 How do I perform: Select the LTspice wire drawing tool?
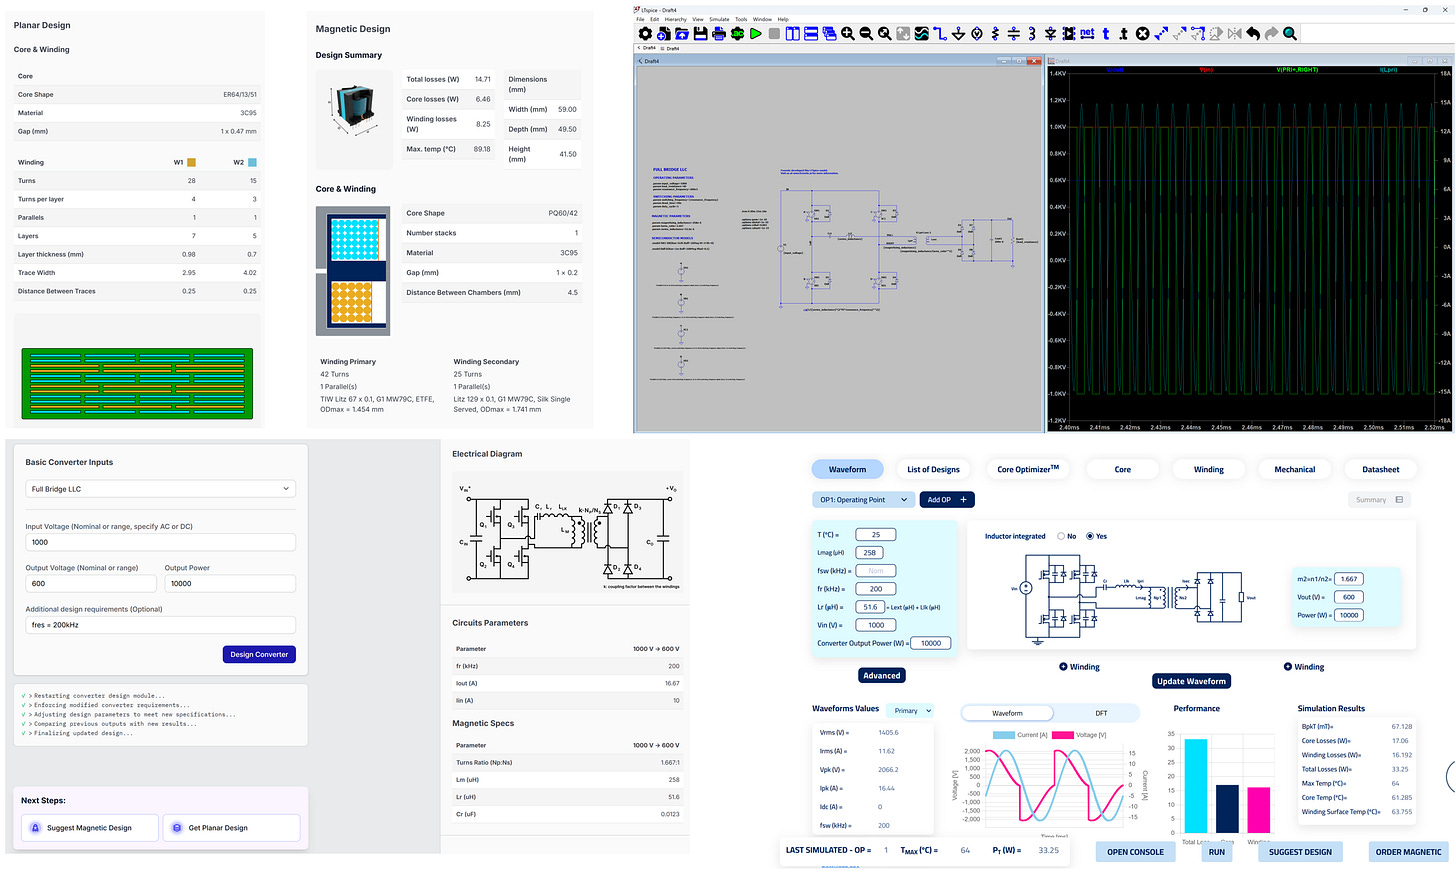pos(940,34)
